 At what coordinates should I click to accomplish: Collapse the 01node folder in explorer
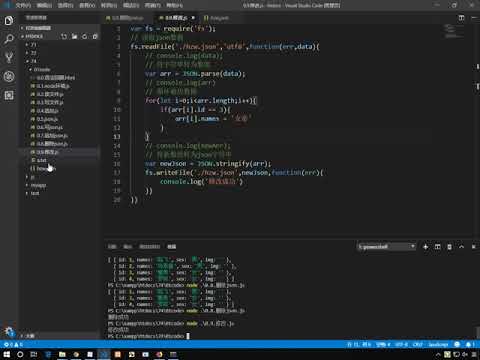point(41,69)
